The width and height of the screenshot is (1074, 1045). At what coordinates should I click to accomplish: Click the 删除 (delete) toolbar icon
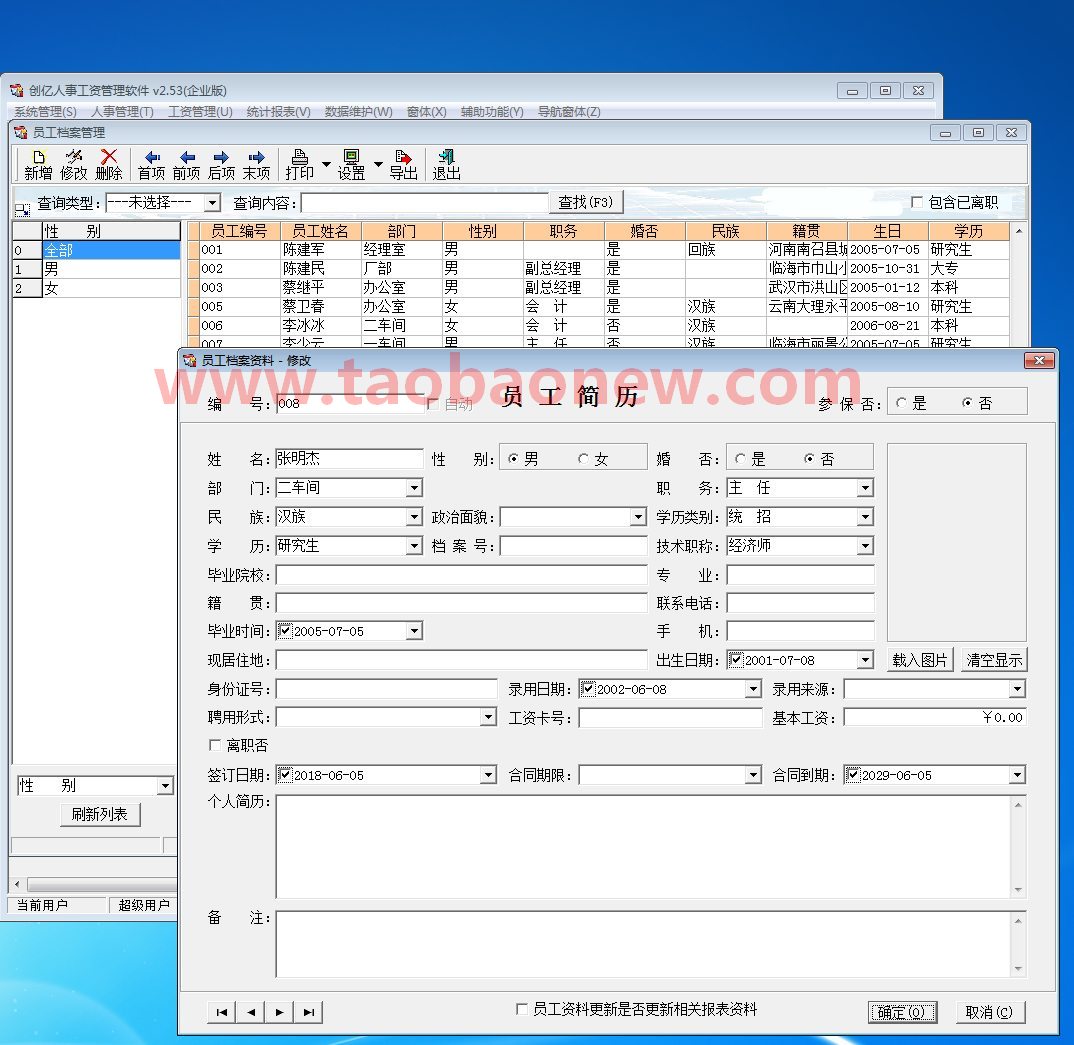pyautogui.click(x=108, y=165)
